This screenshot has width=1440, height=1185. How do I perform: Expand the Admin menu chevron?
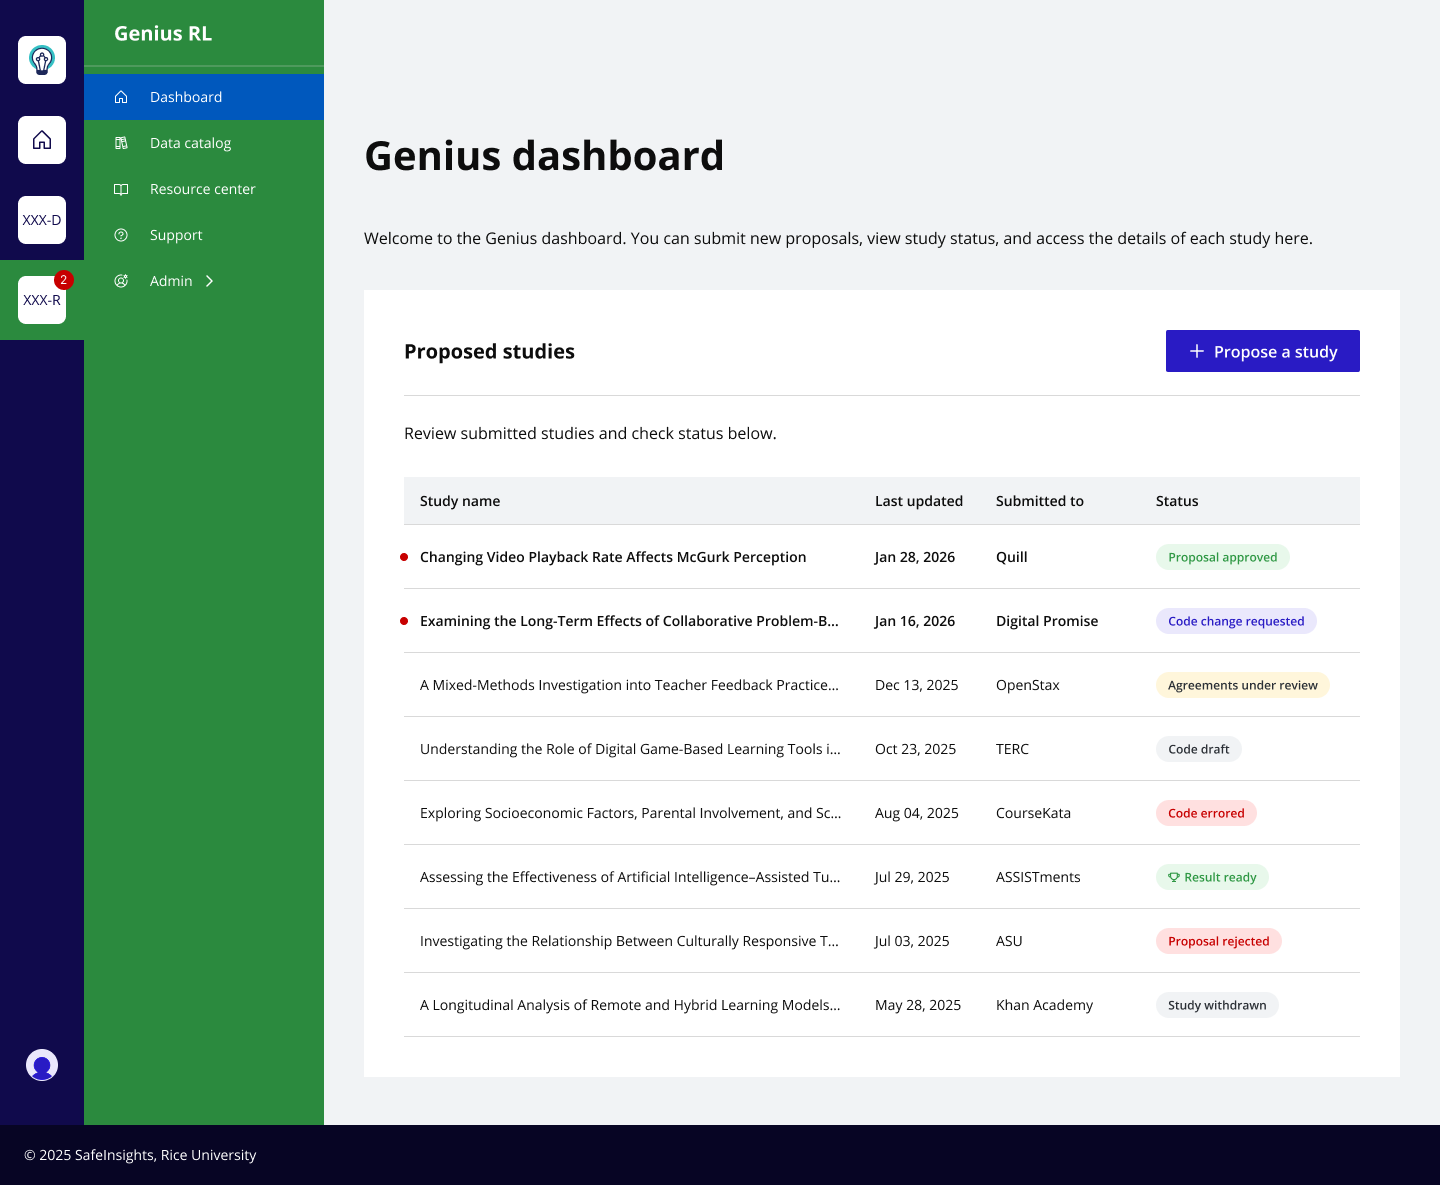pos(210,281)
